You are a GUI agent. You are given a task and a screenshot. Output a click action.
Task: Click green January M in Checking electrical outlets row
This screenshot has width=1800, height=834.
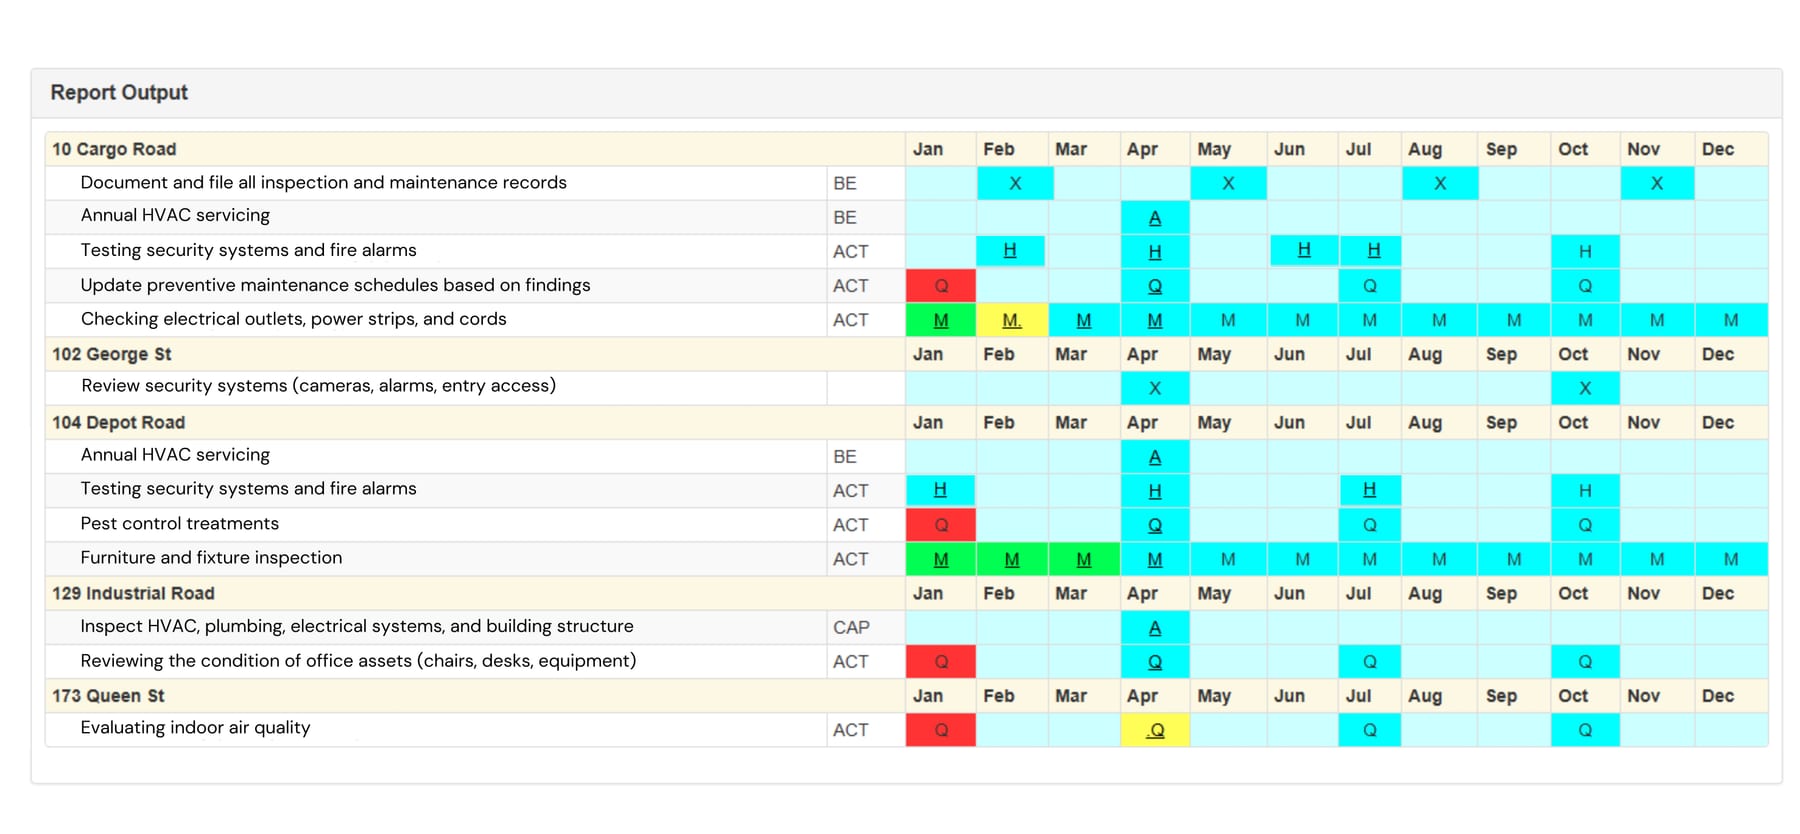(941, 320)
